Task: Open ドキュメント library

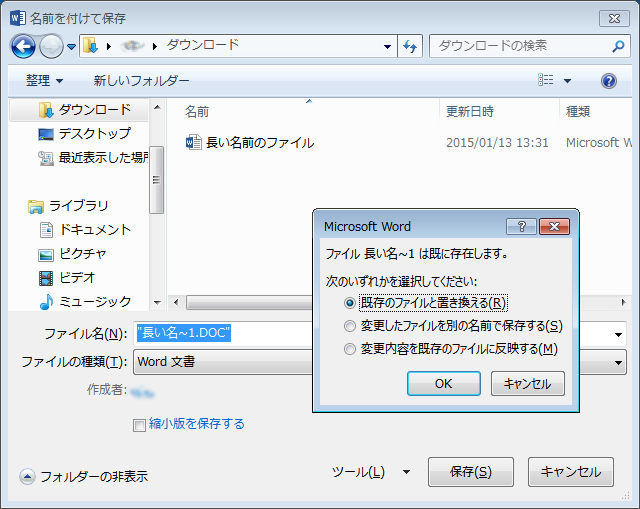Action: (95, 230)
